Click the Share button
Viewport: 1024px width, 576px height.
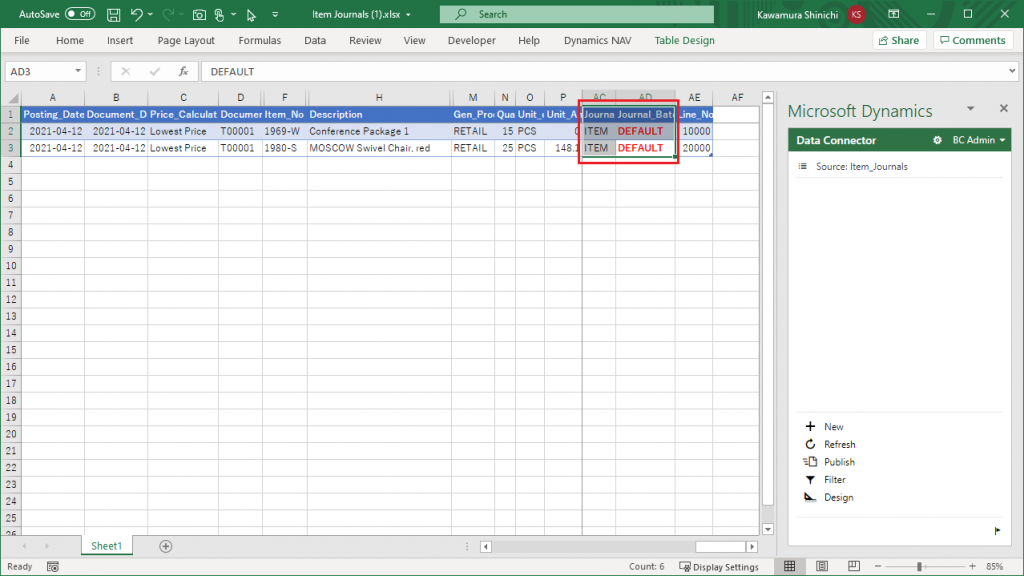899,40
